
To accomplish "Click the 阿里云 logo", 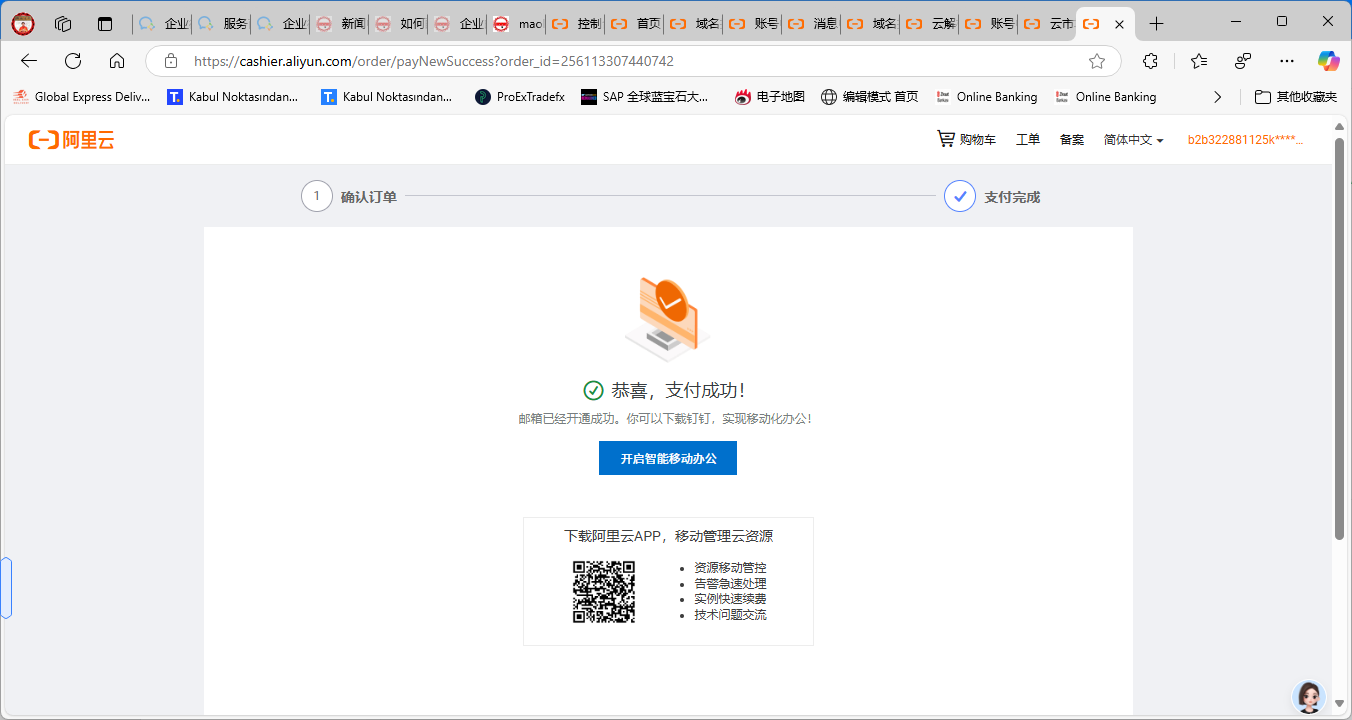I will click(x=70, y=139).
